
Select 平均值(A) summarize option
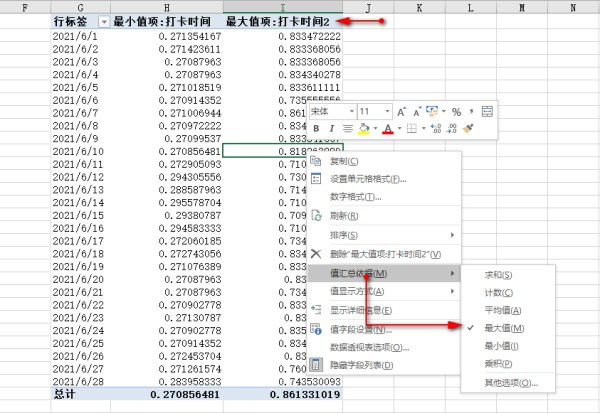pos(508,310)
